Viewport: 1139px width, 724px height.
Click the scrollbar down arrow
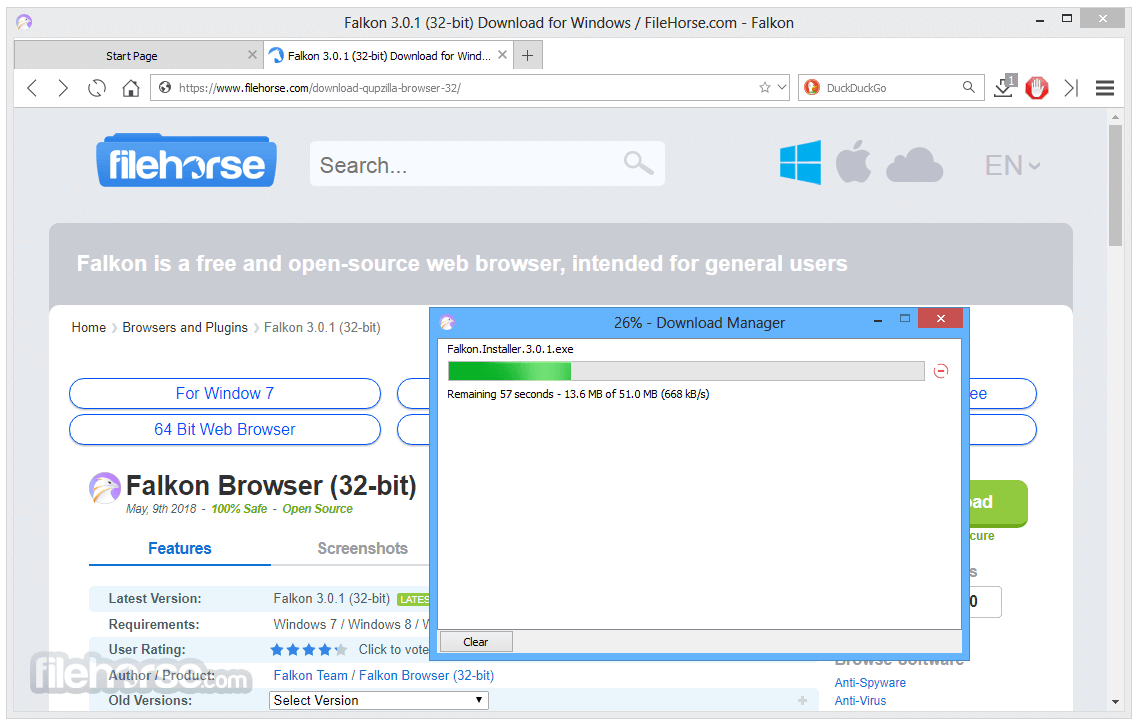[x=1115, y=702]
